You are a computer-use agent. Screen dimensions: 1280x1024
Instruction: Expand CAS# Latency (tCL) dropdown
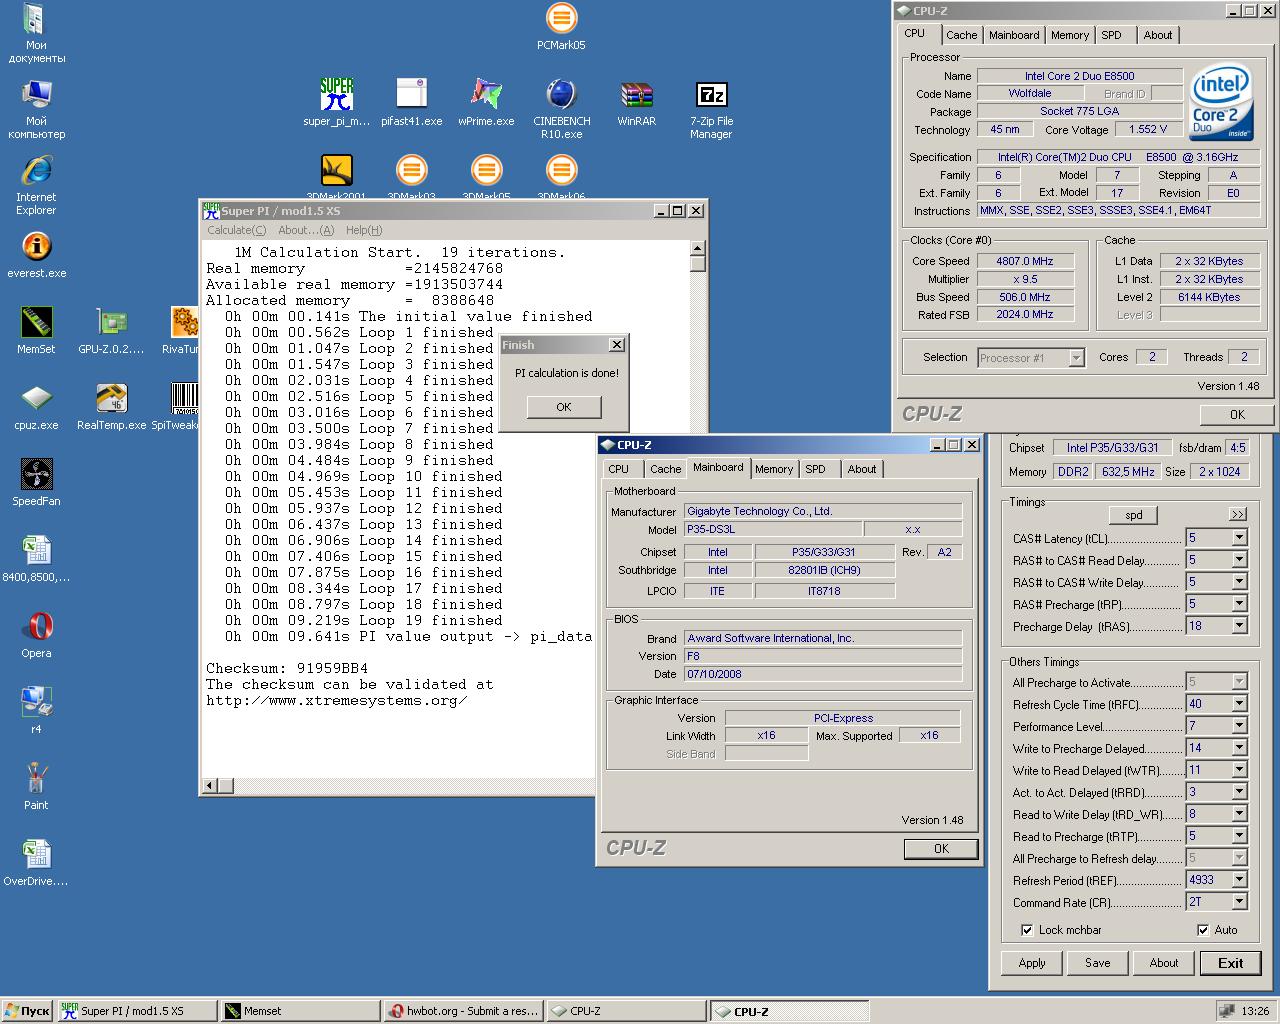[x=1239, y=538]
